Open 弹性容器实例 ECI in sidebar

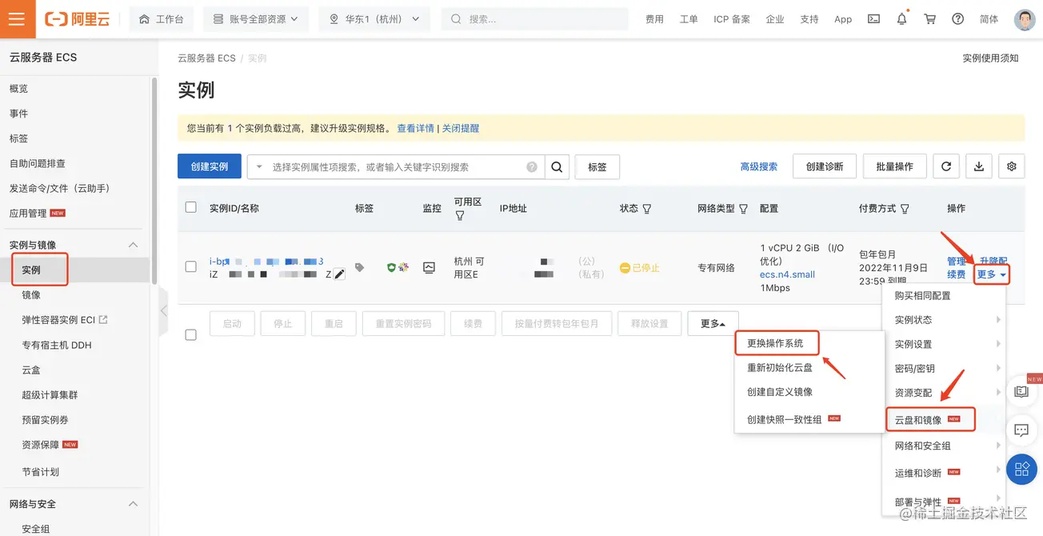click(x=65, y=320)
